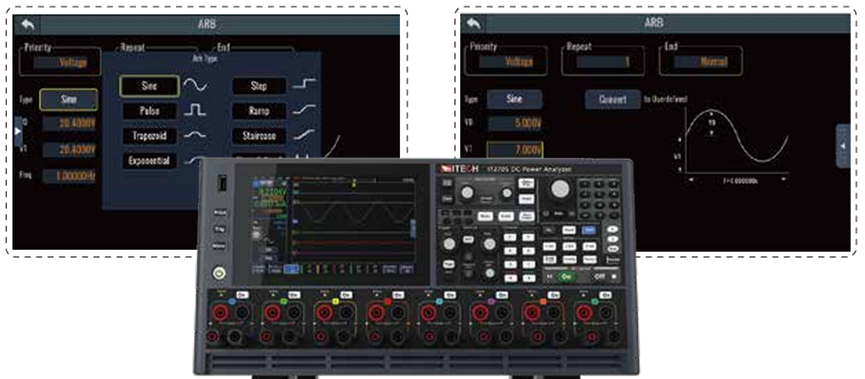This screenshot has height=379, width=865.
Task: Select the Staircase waveform option
Action: point(259,136)
